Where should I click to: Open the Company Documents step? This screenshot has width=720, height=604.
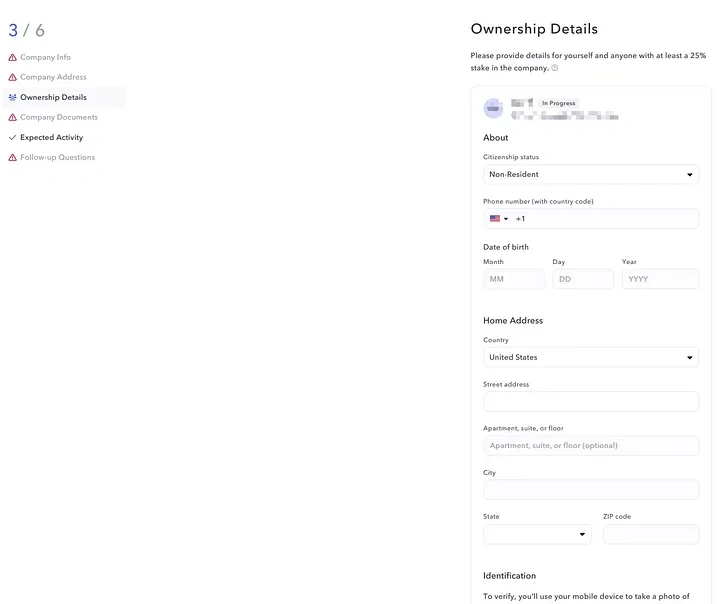[59, 118]
